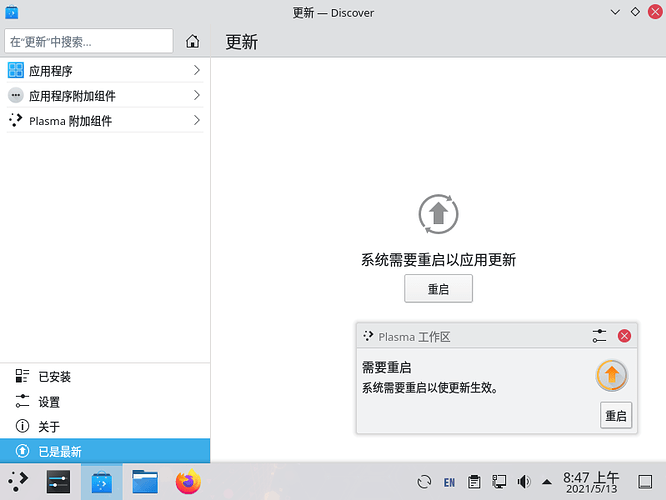Click the network connection tray icon

(499, 482)
